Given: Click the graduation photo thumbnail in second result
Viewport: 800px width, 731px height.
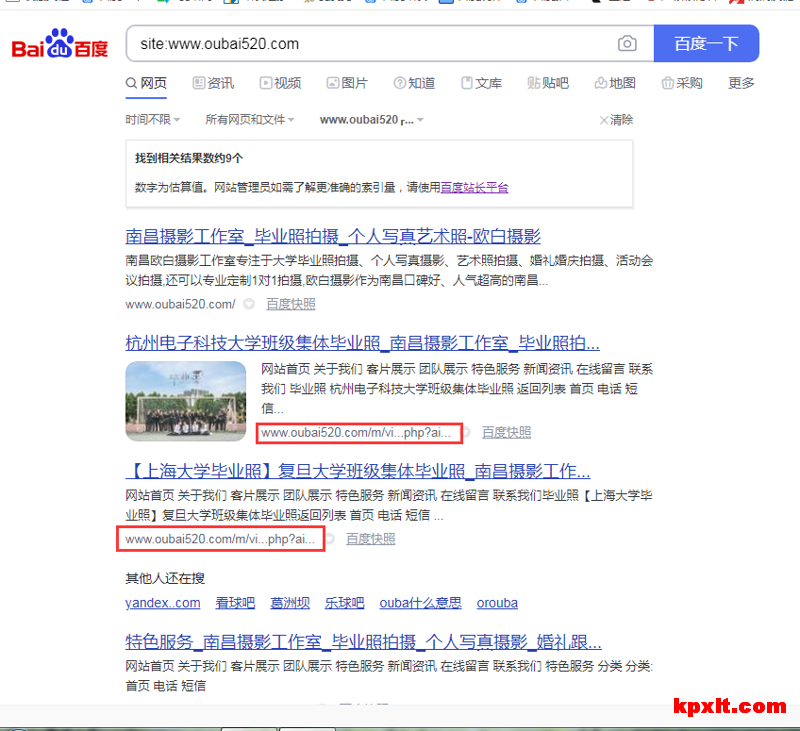Looking at the screenshot, I should pyautogui.click(x=186, y=401).
